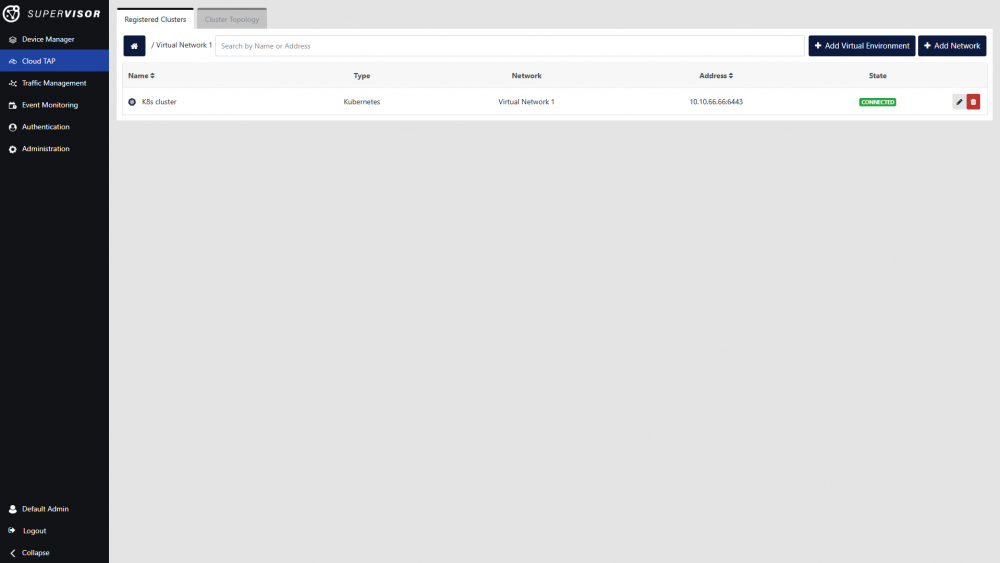Go to Event Monitoring
The height and width of the screenshot is (563, 1000).
pyautogui.click(x=49, y=105)
